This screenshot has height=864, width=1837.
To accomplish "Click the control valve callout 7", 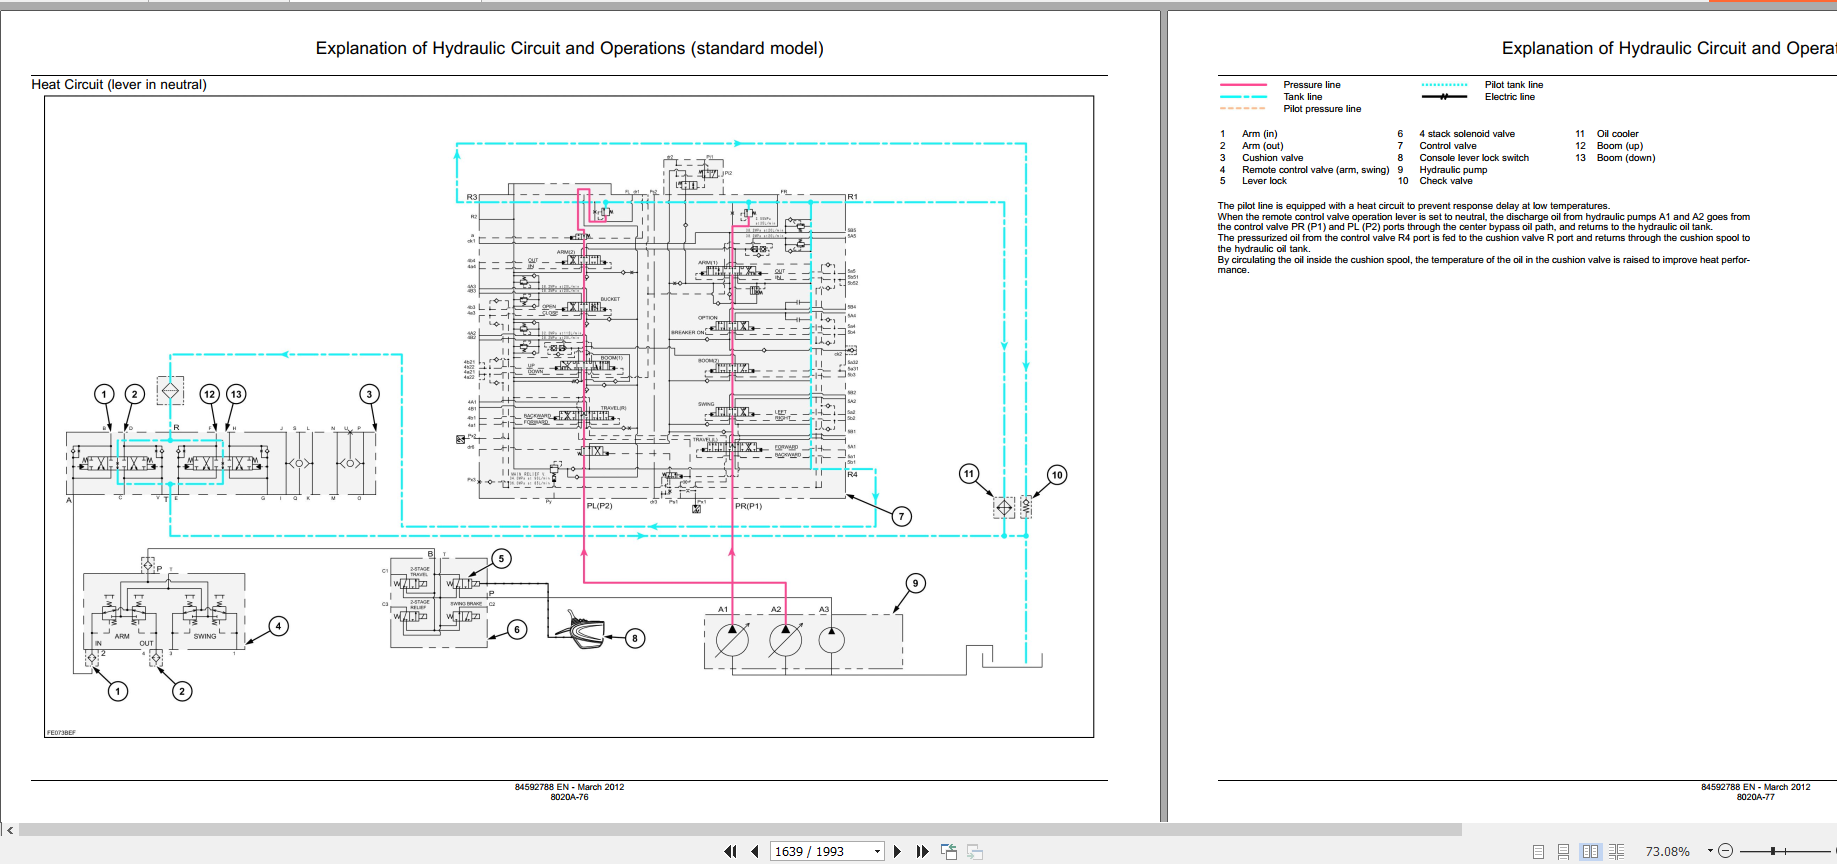I will (x=901, y=516).
